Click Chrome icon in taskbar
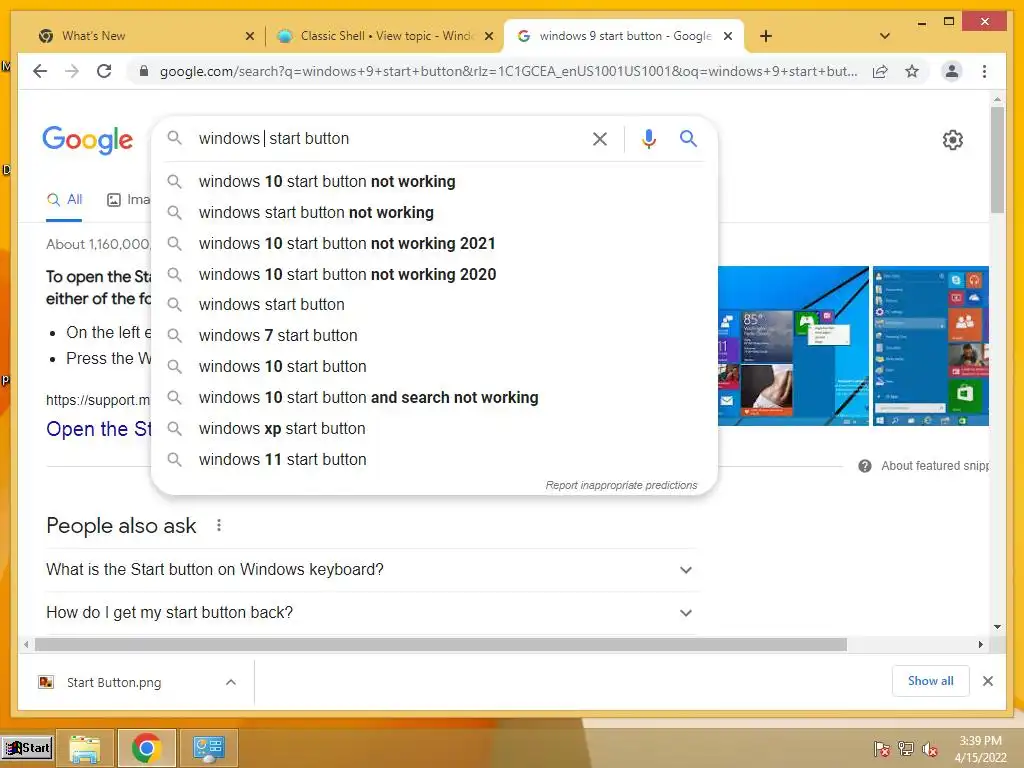Screen dimensions: 1024x768 coord(146,748)
